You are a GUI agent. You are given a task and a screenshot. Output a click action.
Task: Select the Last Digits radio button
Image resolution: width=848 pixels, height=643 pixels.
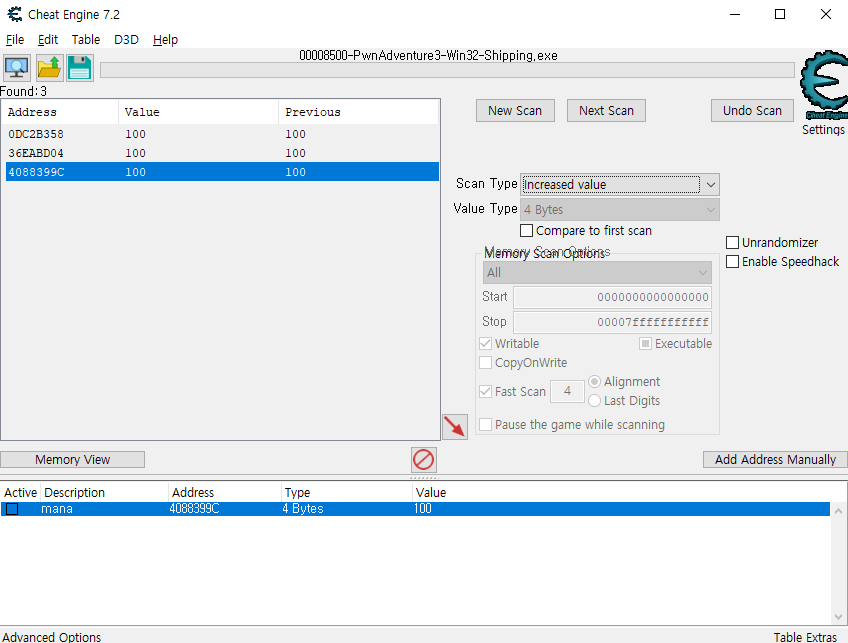(x=594, y=401)
